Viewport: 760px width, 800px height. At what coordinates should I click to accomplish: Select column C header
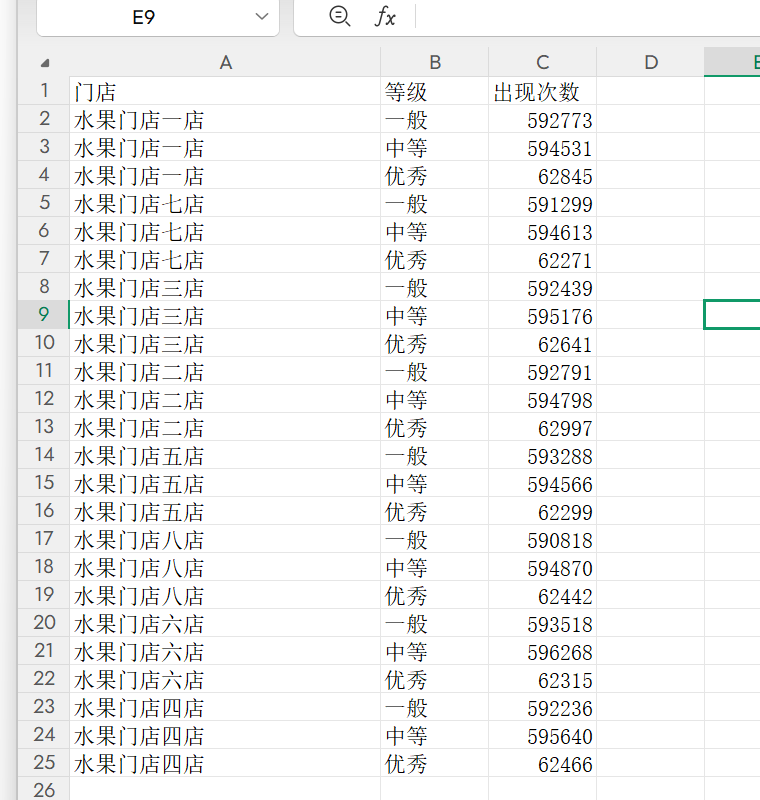pos(542,62)
